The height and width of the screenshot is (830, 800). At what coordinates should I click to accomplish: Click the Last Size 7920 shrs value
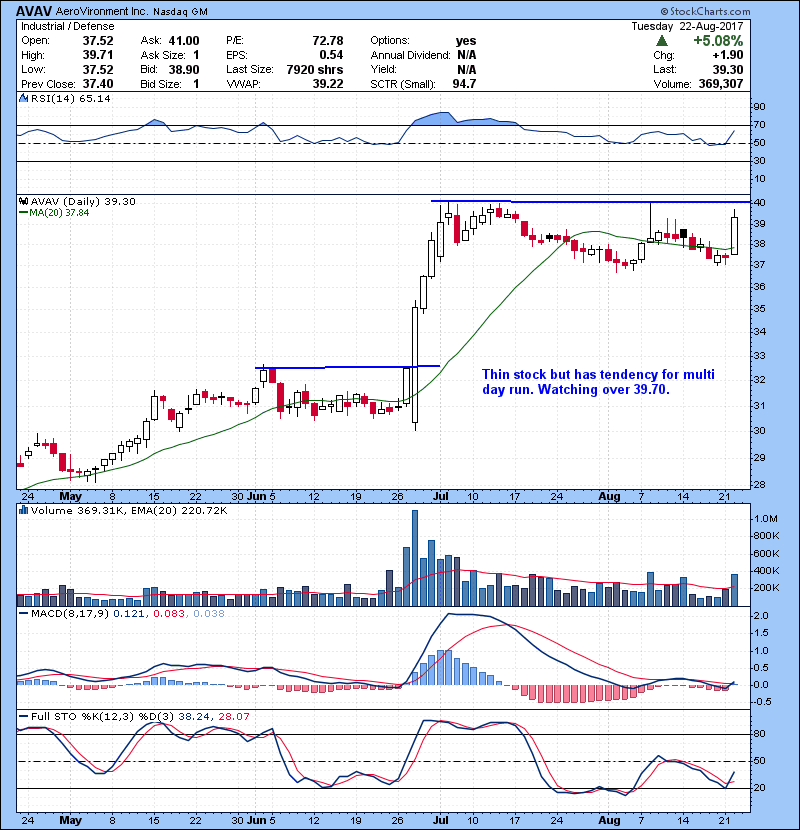pos(315,69)
